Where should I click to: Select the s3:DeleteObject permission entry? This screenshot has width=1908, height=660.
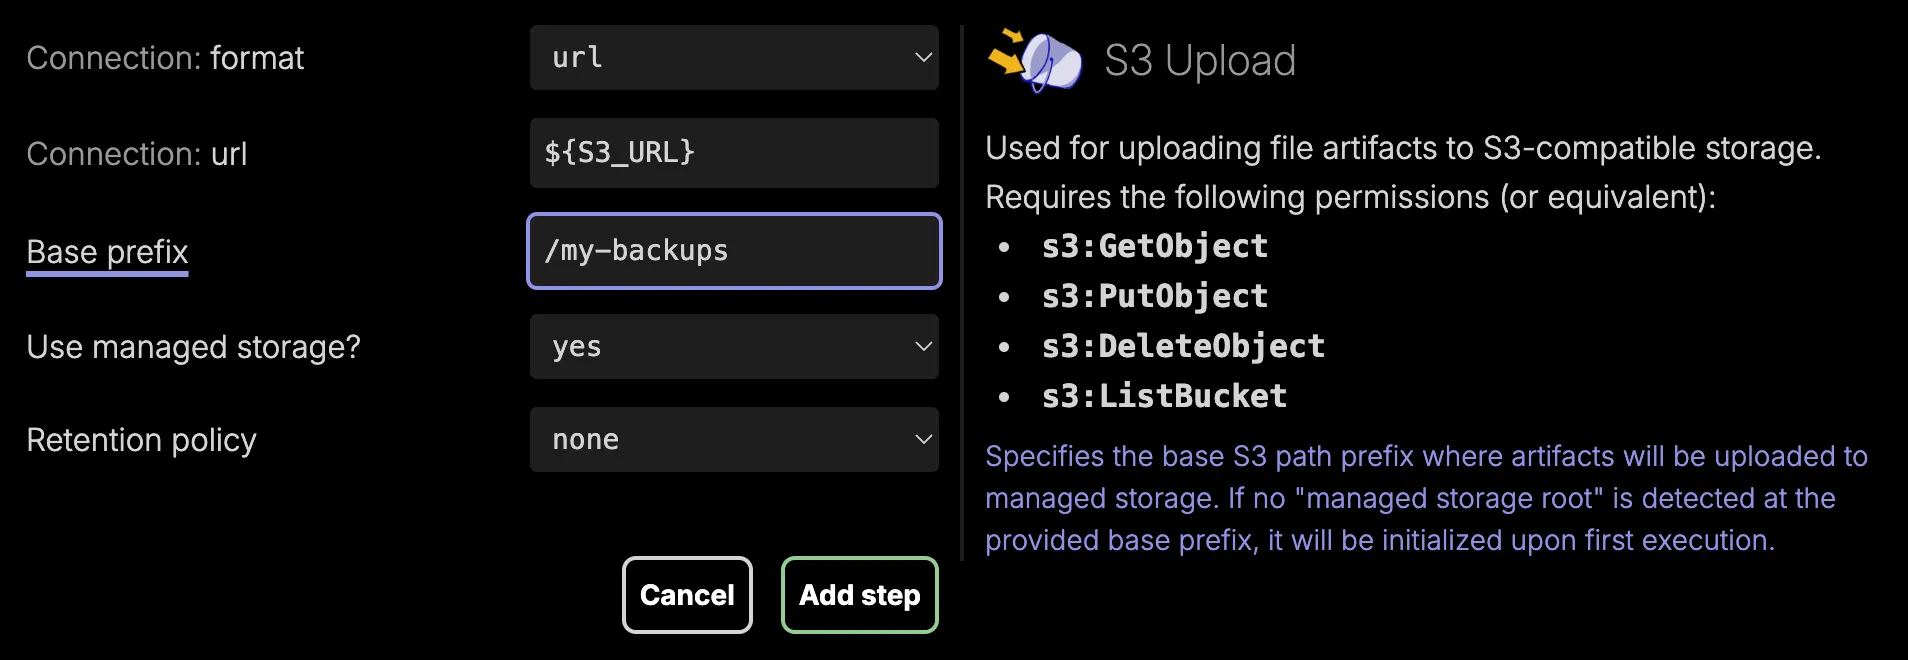point(1183,346)
